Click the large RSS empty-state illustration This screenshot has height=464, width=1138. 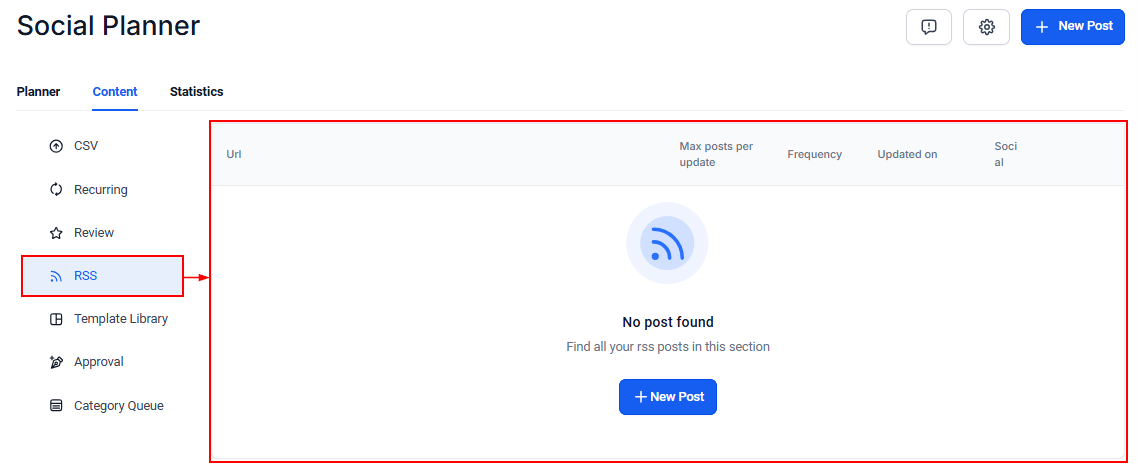(x=667, y=243)
